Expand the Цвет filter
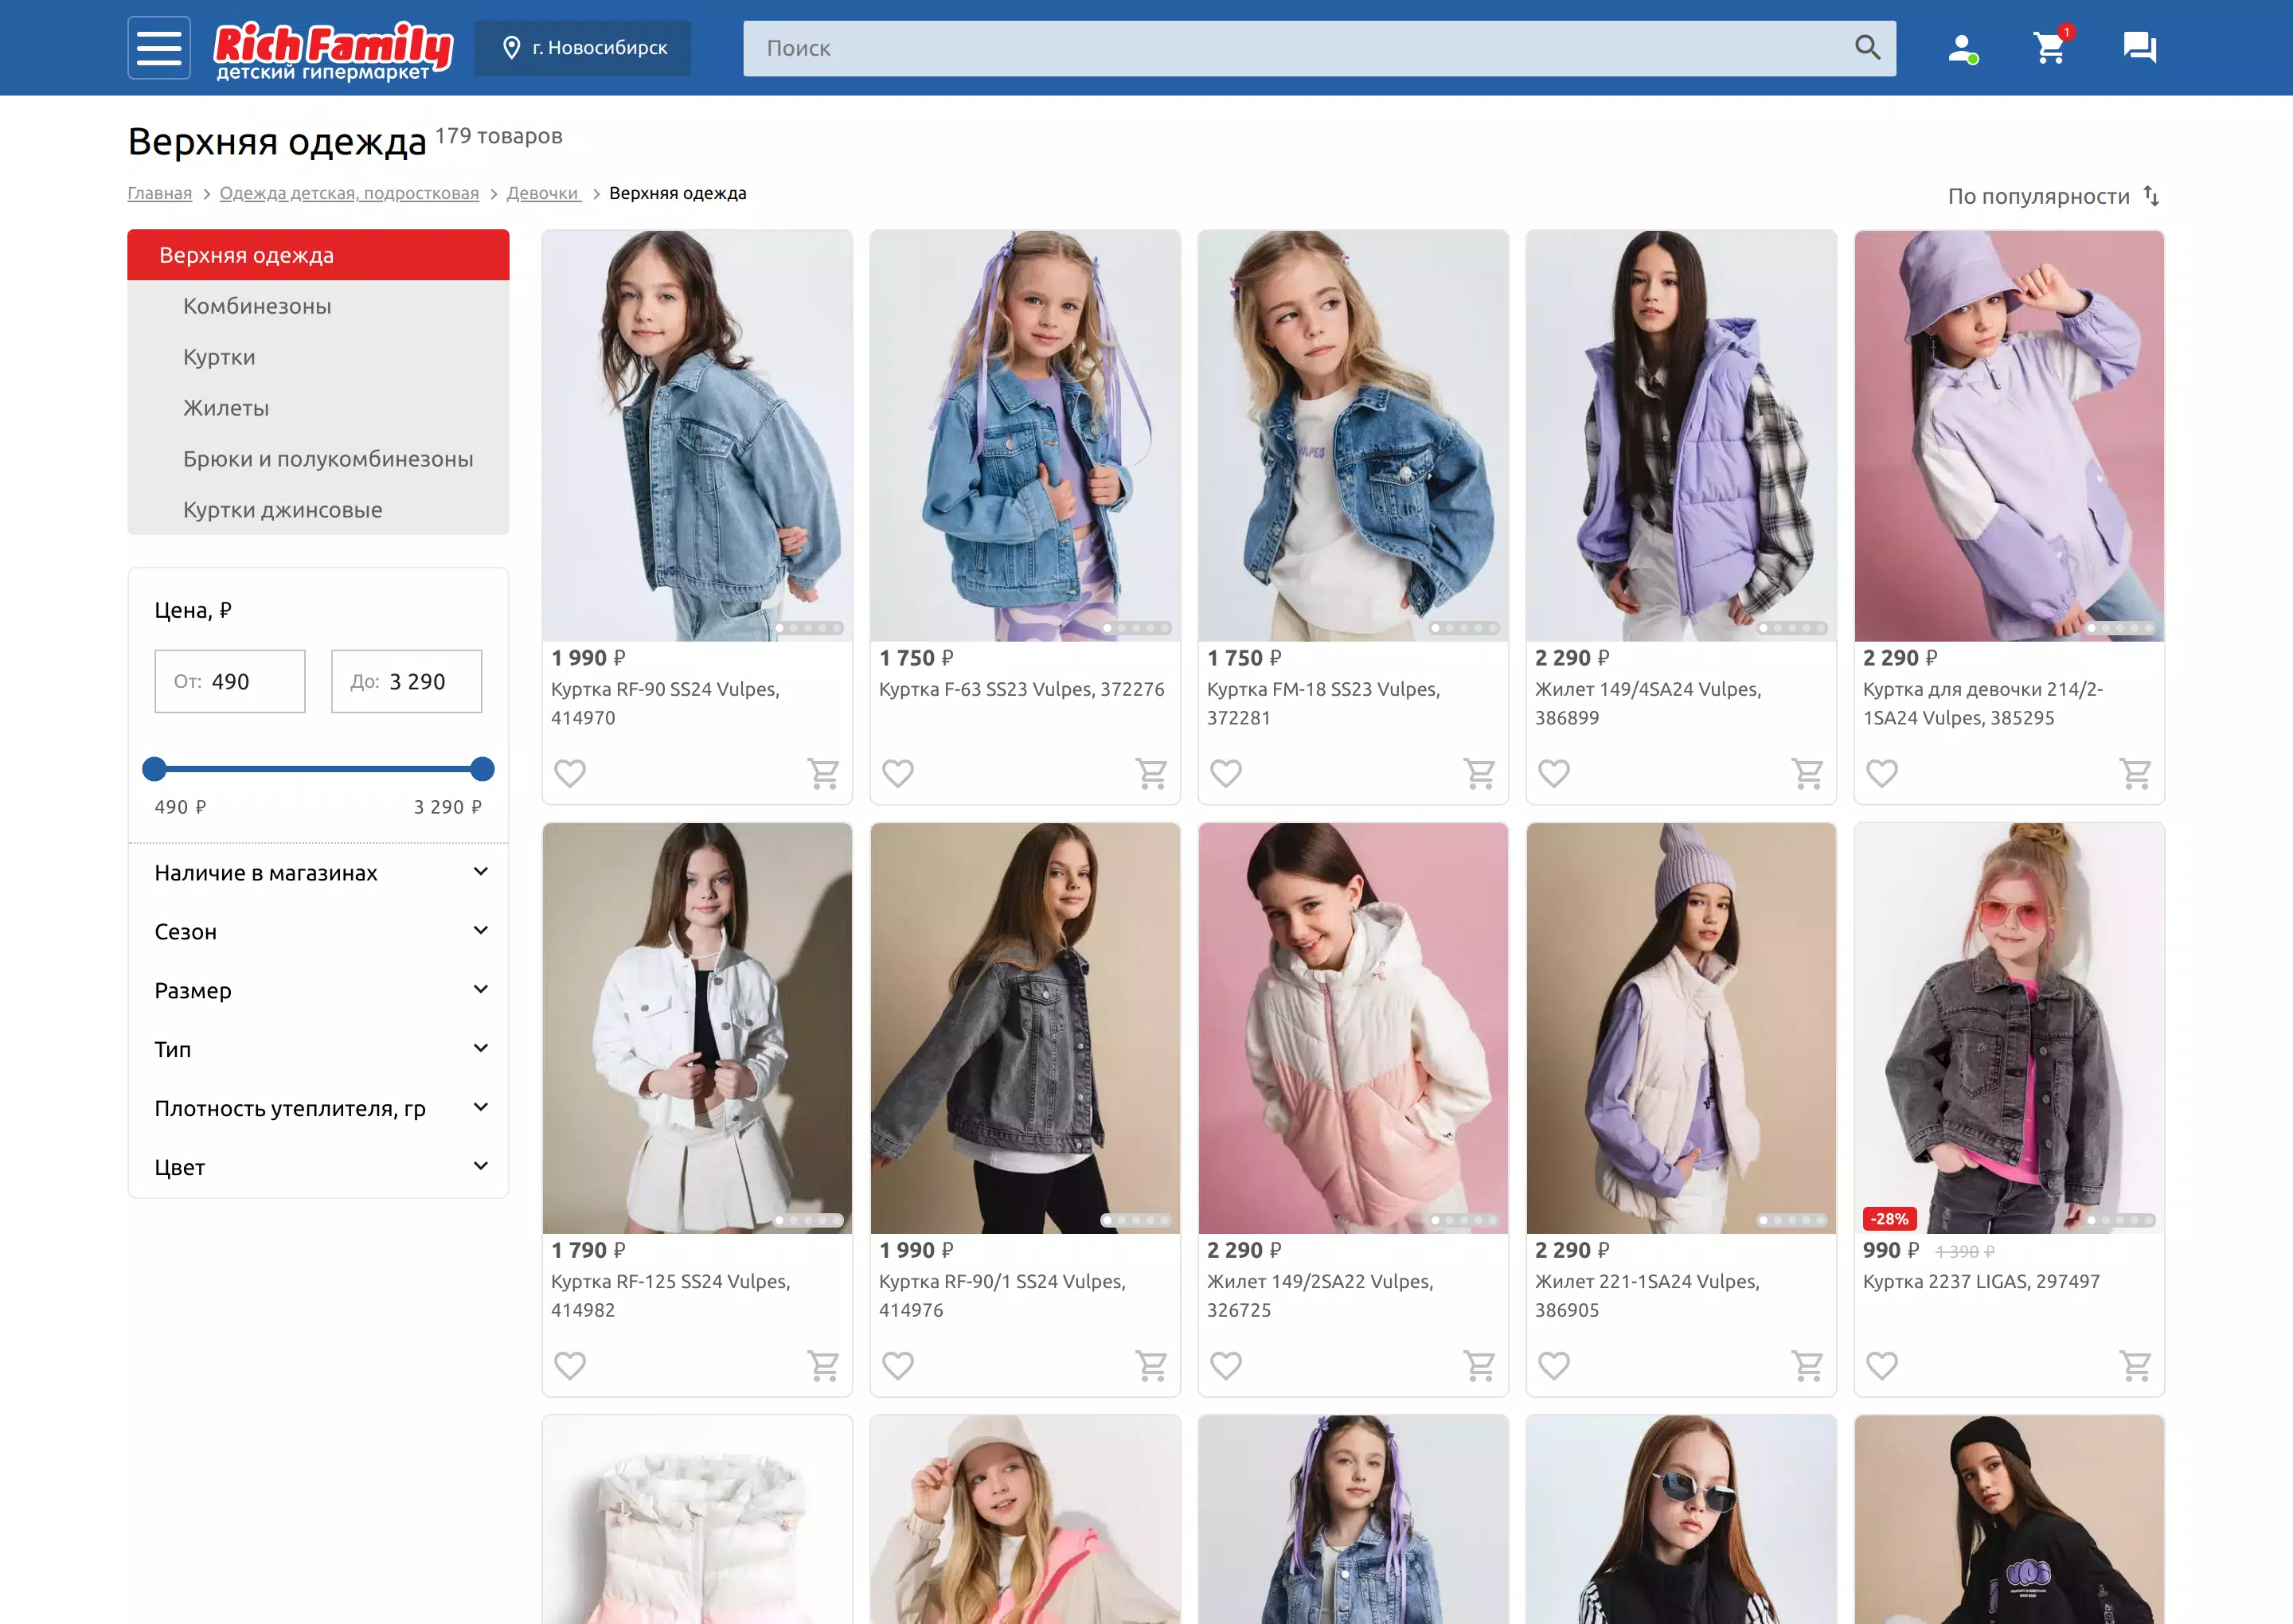2293x1624 pixels. [x=319, y=1168]
